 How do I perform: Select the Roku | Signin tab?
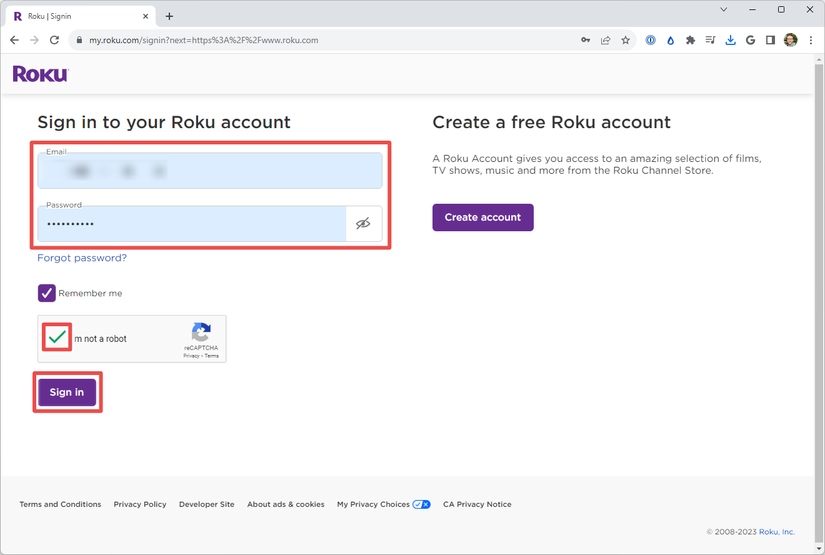pyautogui.click(x=75, y=16)
